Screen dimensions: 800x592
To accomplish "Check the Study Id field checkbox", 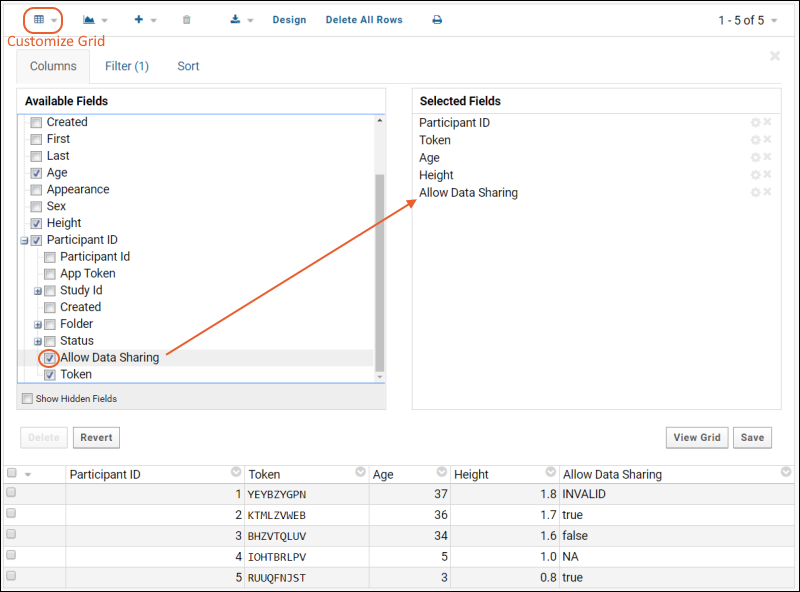I will click(49, 291).
